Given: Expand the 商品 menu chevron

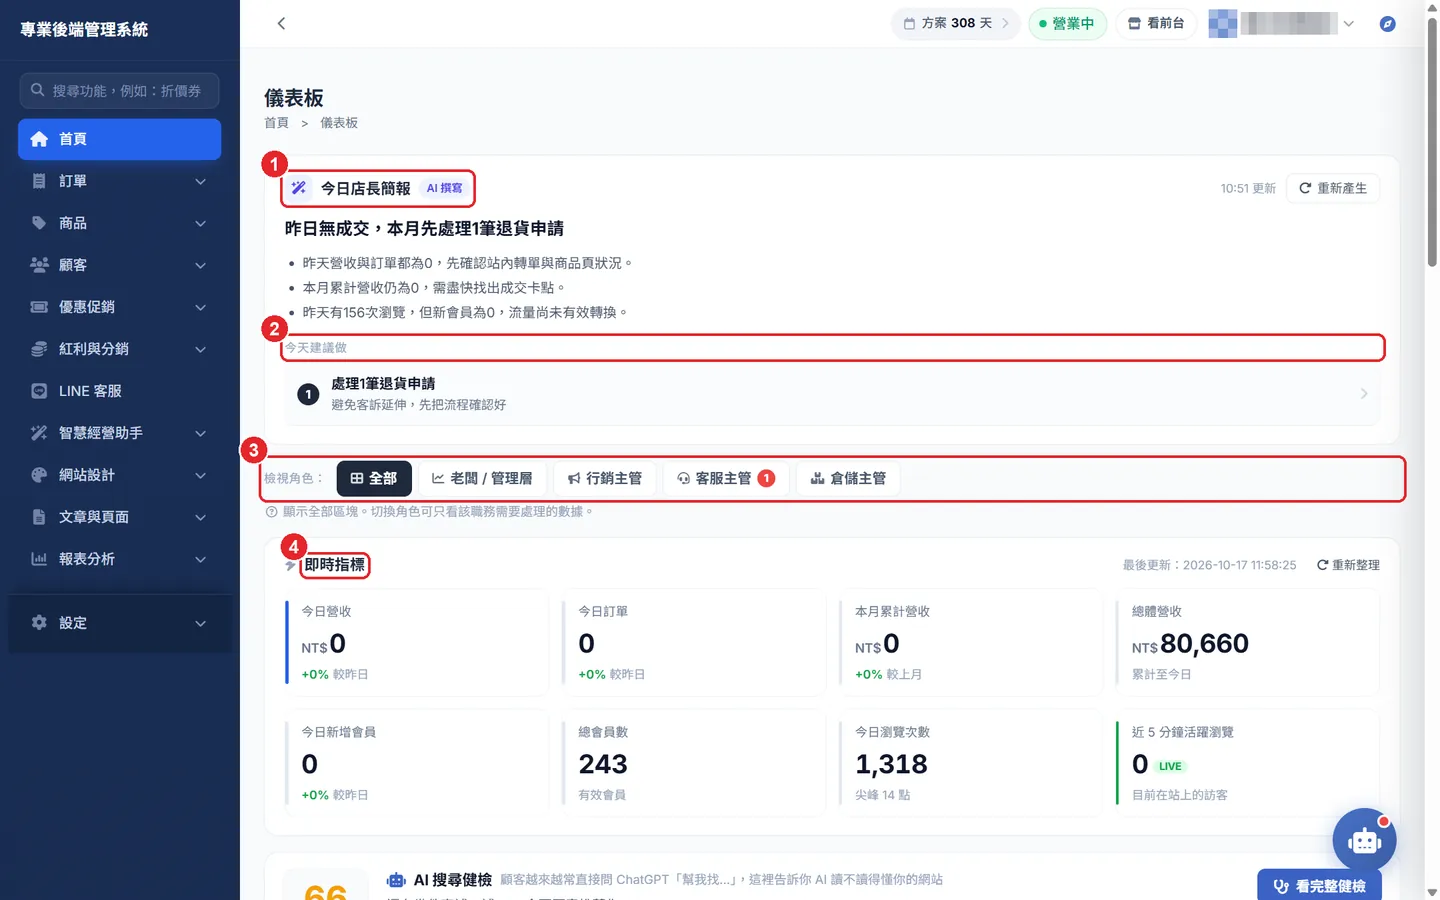Looking at the screenshot, I should tap(200, 223).
